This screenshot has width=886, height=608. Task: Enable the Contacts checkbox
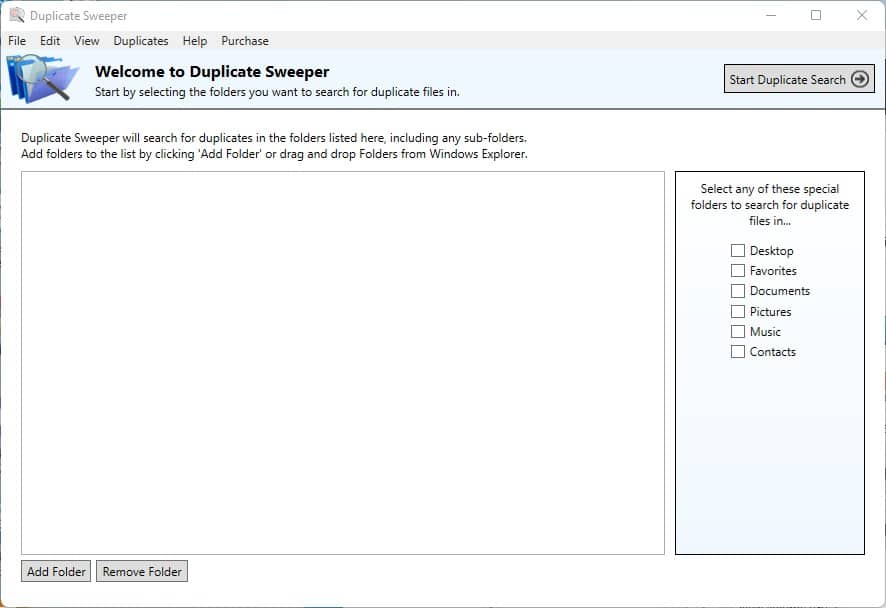[x=738, y=351]
